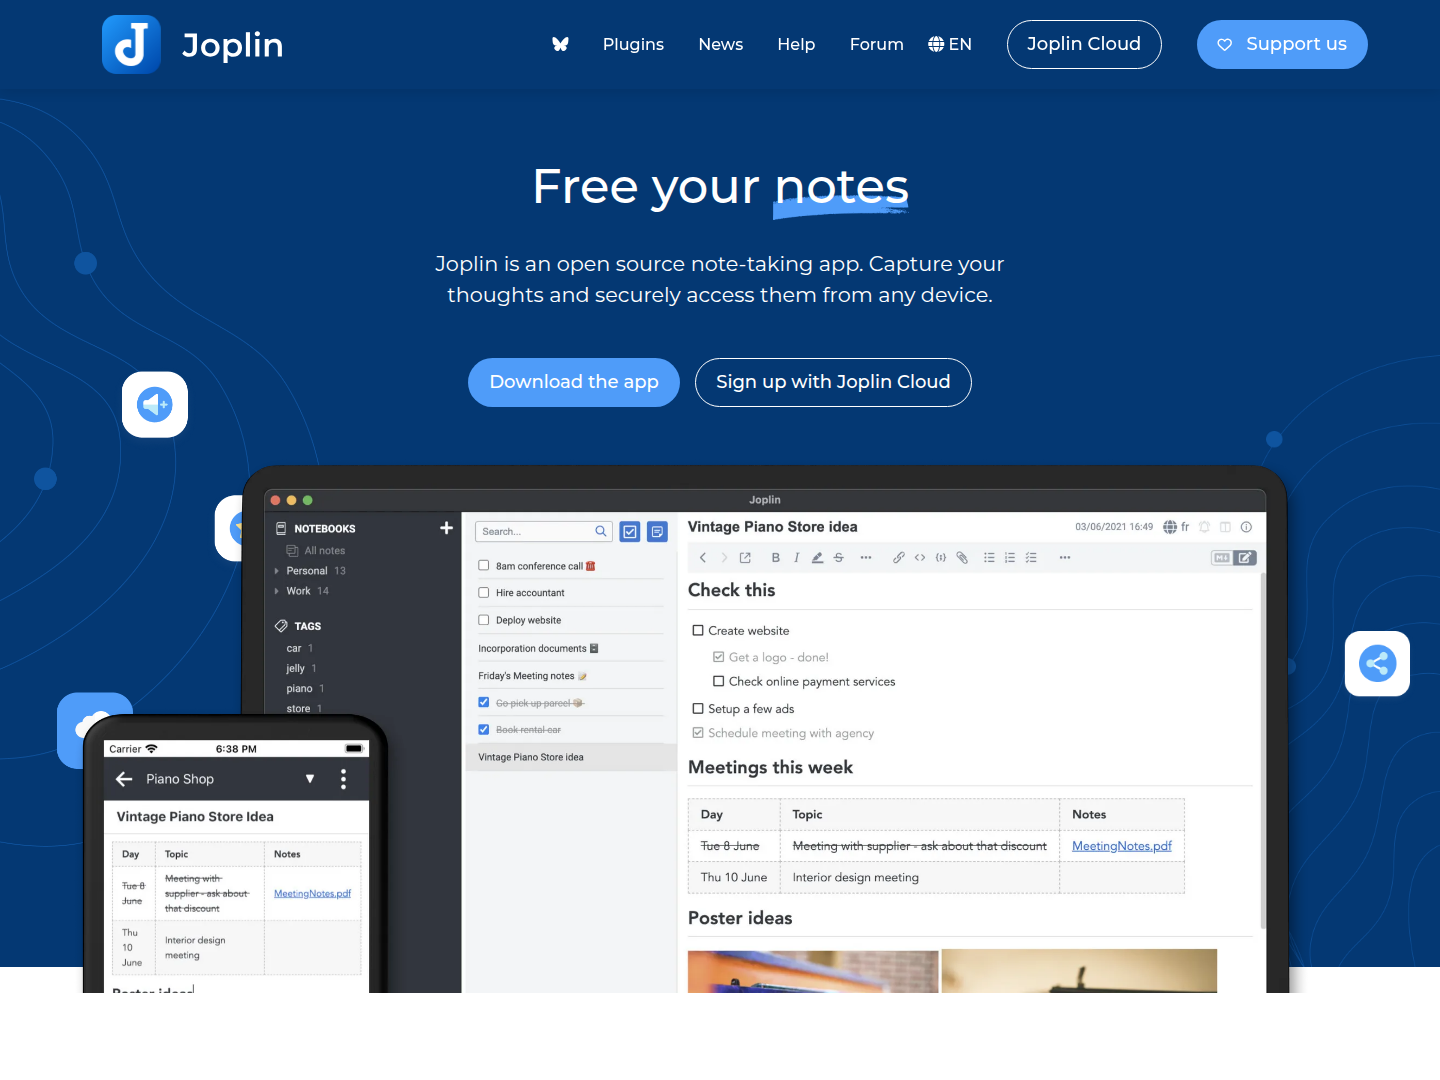Click the note properties info icon
This screenshot has height=1080, width=1440.
pyautogui.click(x=1246, y=527)
